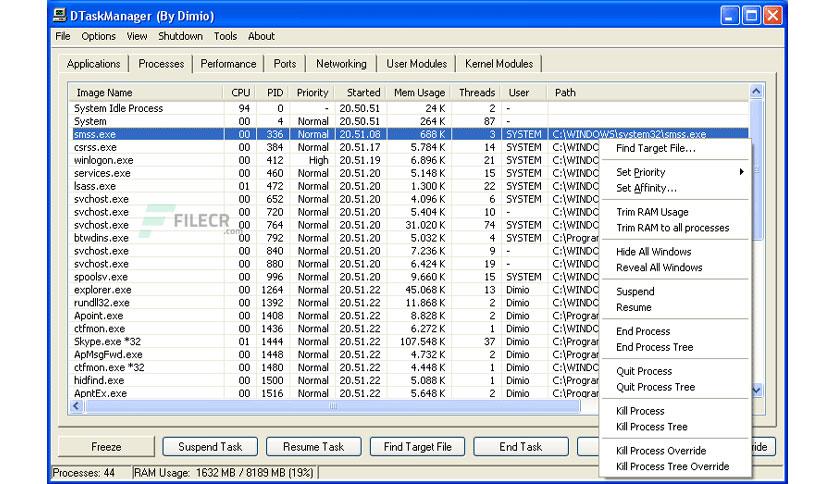This screenshot has height=484, width=836.
Task: Sort by Path column header
Action: coord(648,93)
